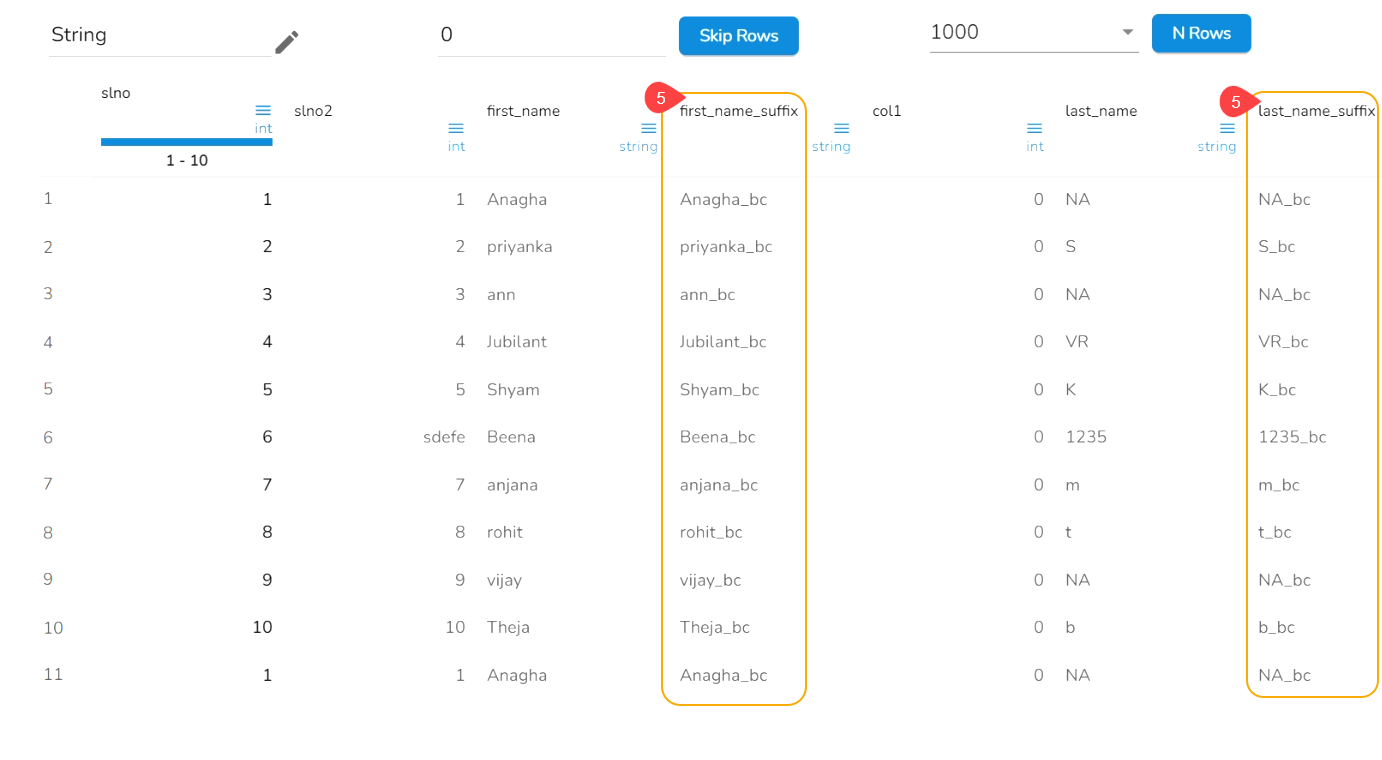Click red step badge on first_name_suffix column
Image resolution: width=1382 pixels, height=760 pixels.
(x=661, y=98)
